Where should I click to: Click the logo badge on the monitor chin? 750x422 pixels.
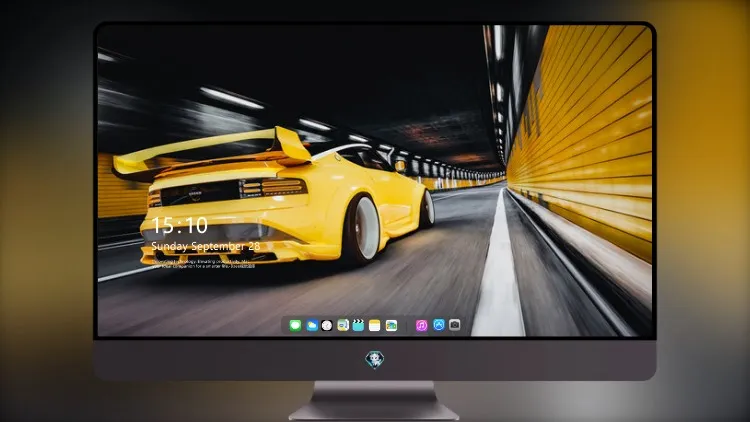[x=375, y=360]
